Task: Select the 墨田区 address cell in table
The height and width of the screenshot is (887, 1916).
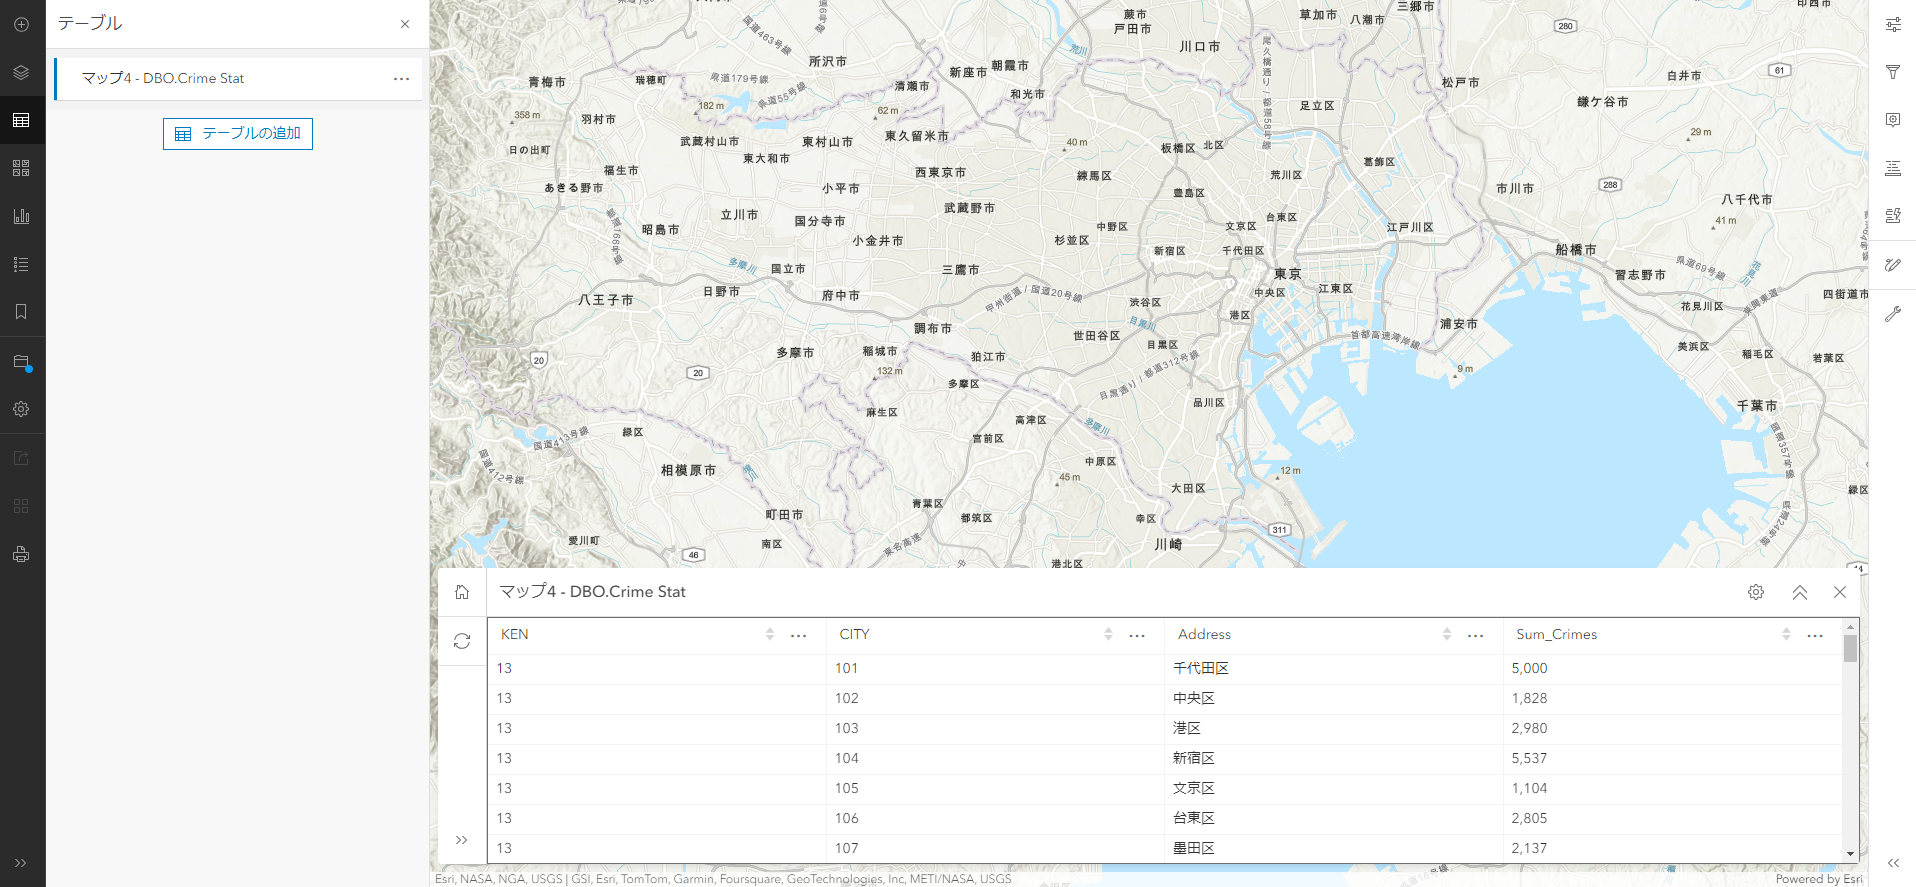Action: tap(1334, 848)
